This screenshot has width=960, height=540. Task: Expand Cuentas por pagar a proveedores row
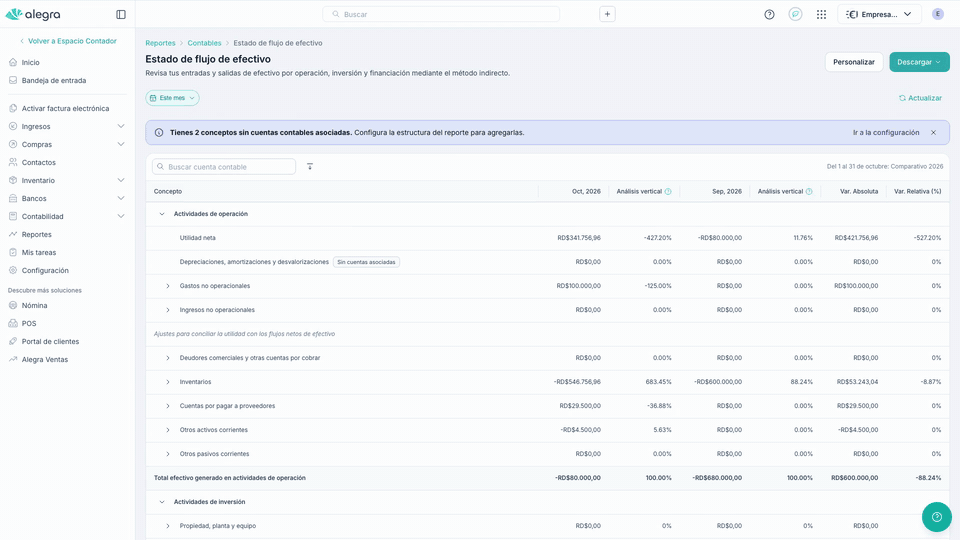(x=168, y=406)
